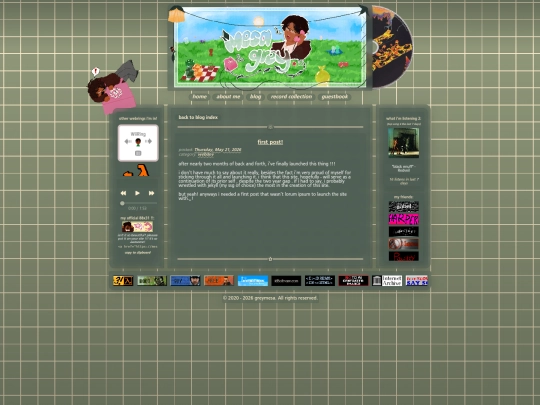Click the green soldier footer badge
Viewport: 540px width, 405px height.
(152, 281)
